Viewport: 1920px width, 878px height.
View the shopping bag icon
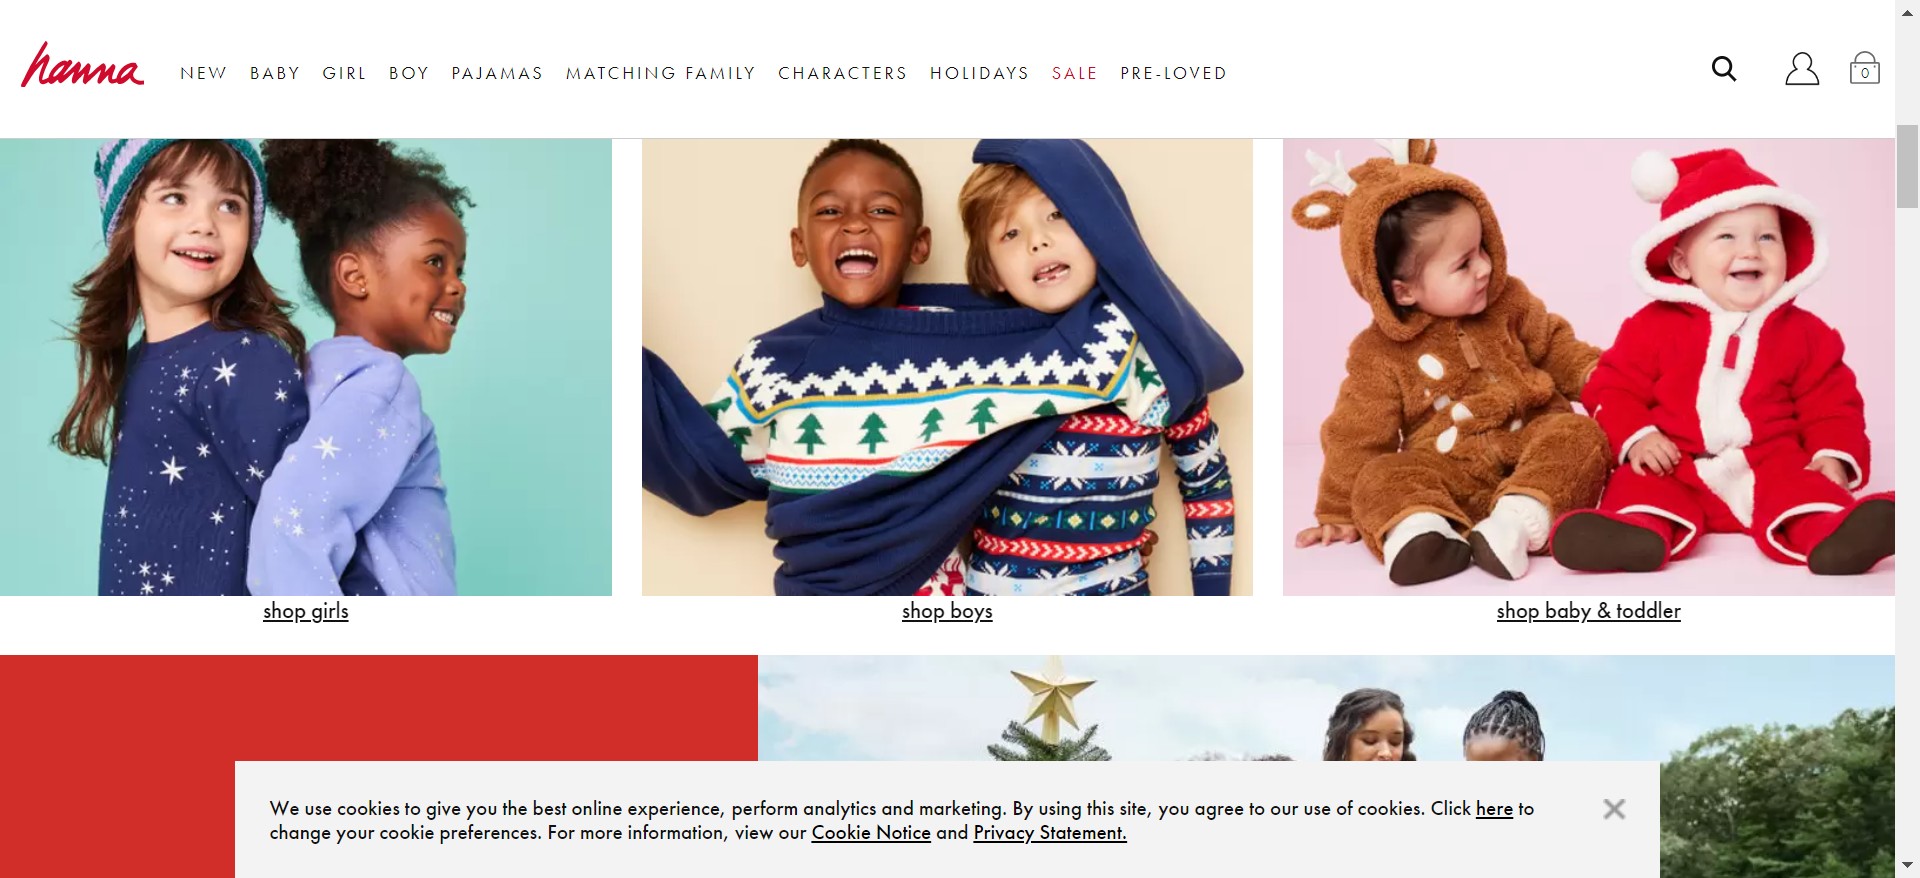pos(1865,68)
